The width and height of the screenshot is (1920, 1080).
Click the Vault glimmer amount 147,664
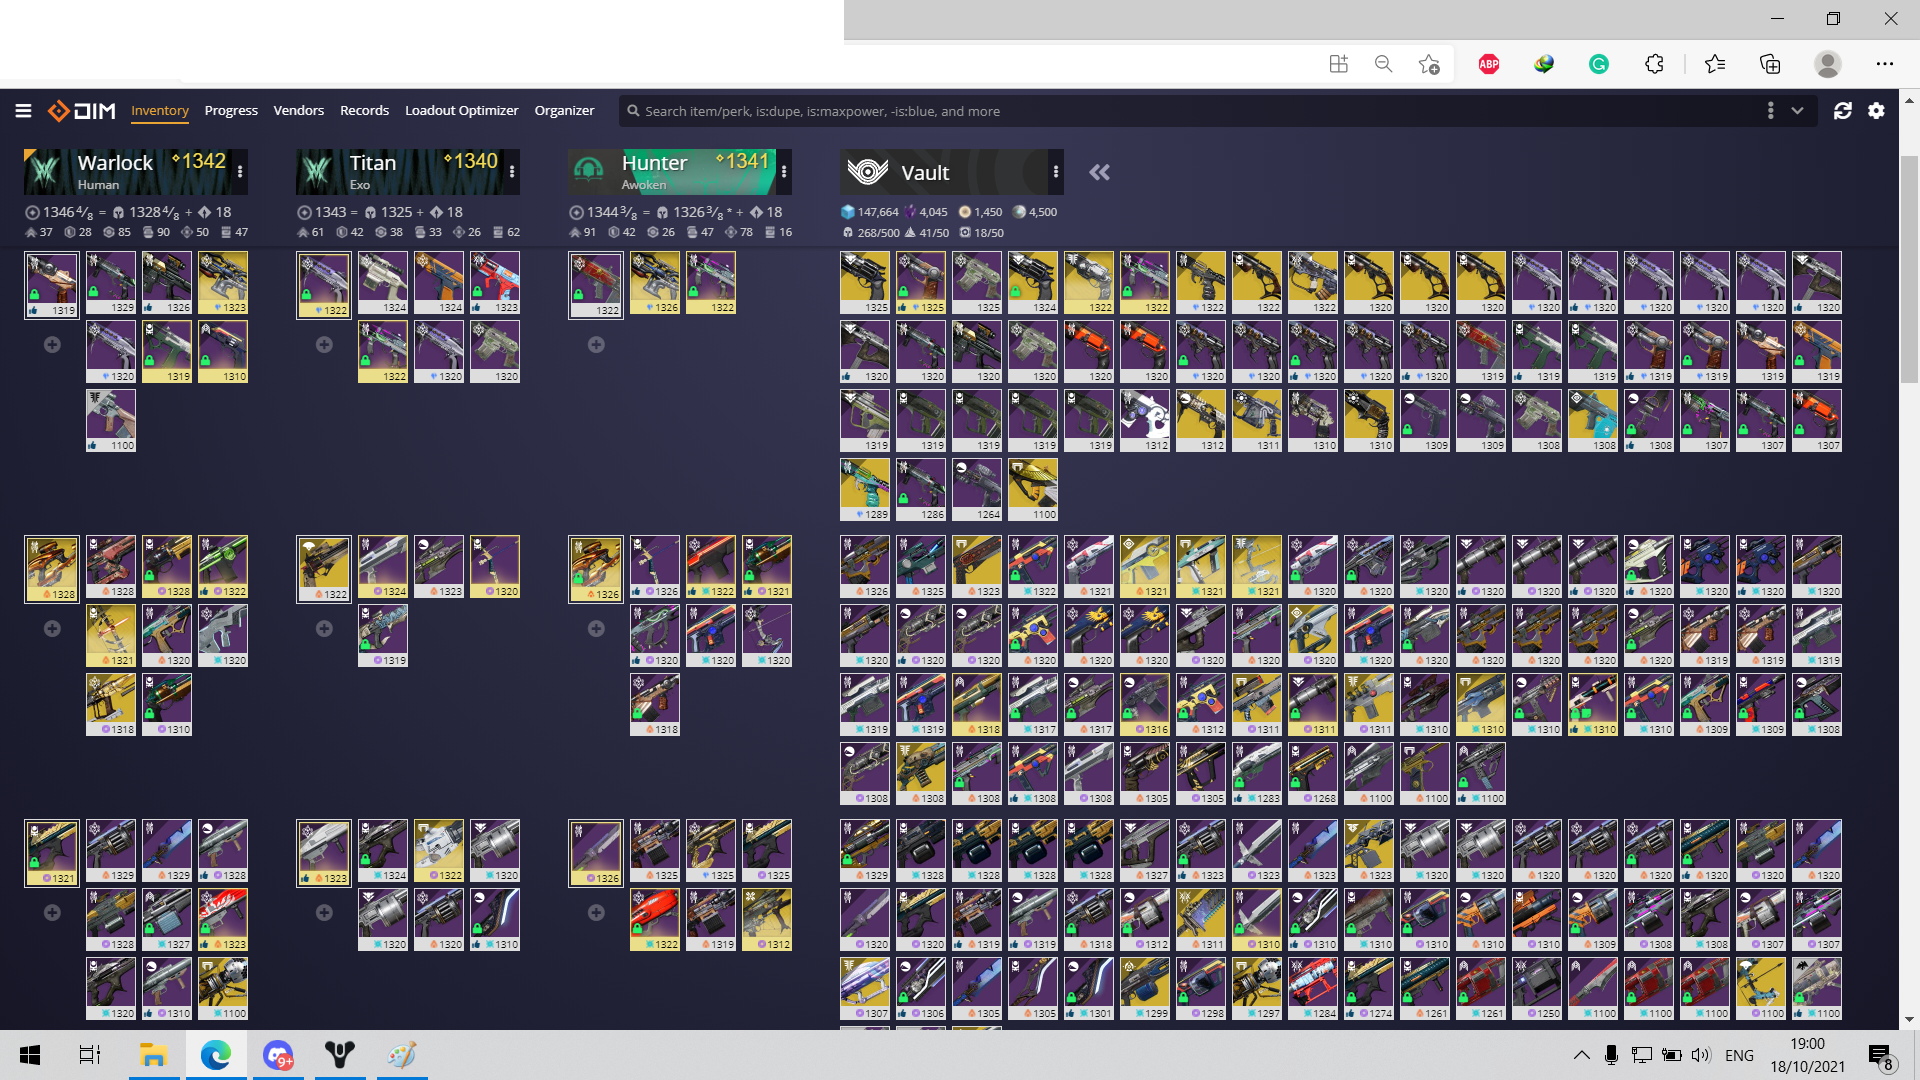869,212
